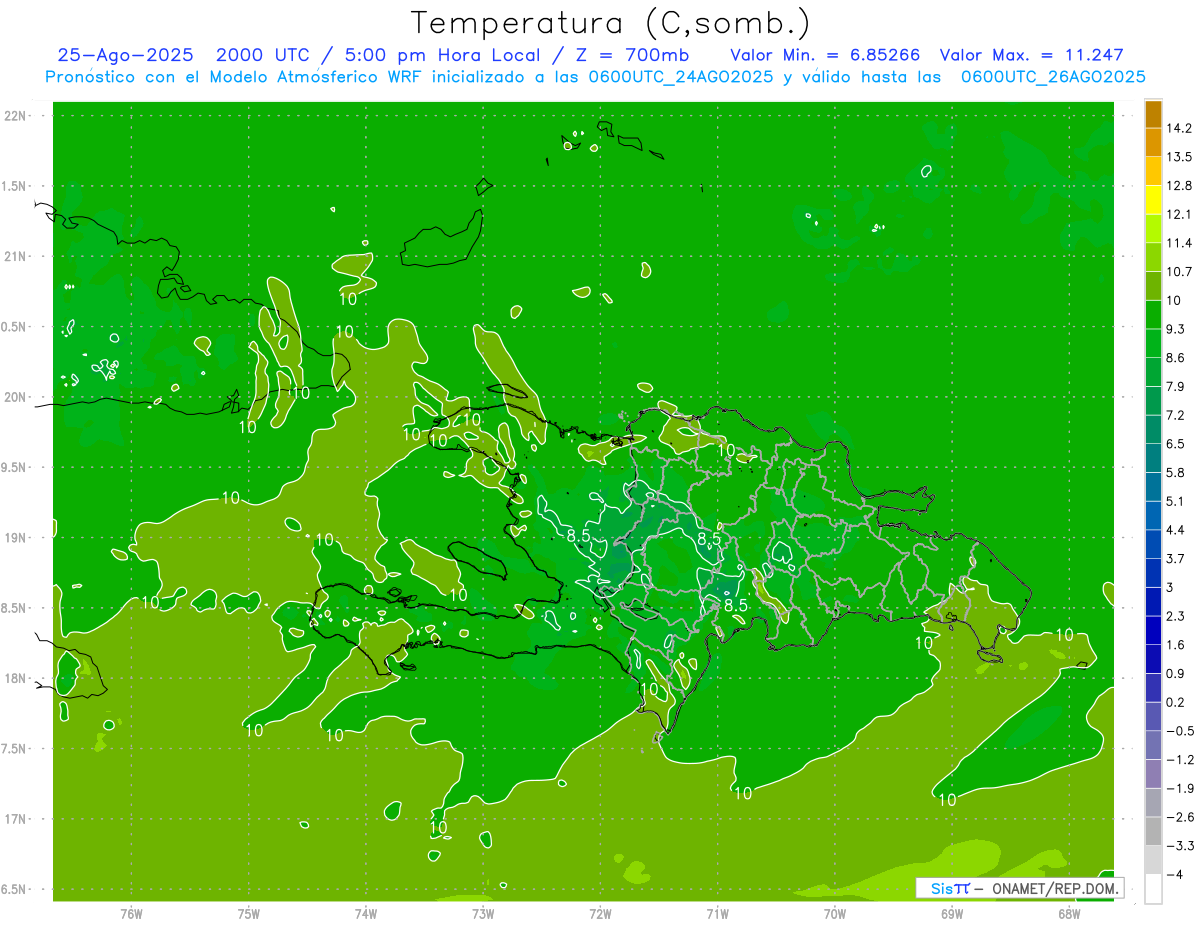
Task: Select the date text "25-Ago-2025"
Action: 125,56
